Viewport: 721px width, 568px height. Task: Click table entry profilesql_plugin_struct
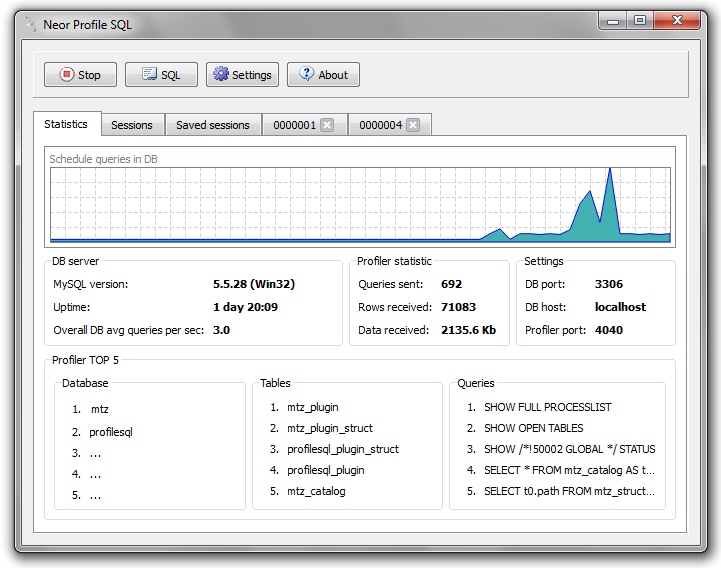click(343, 449)
